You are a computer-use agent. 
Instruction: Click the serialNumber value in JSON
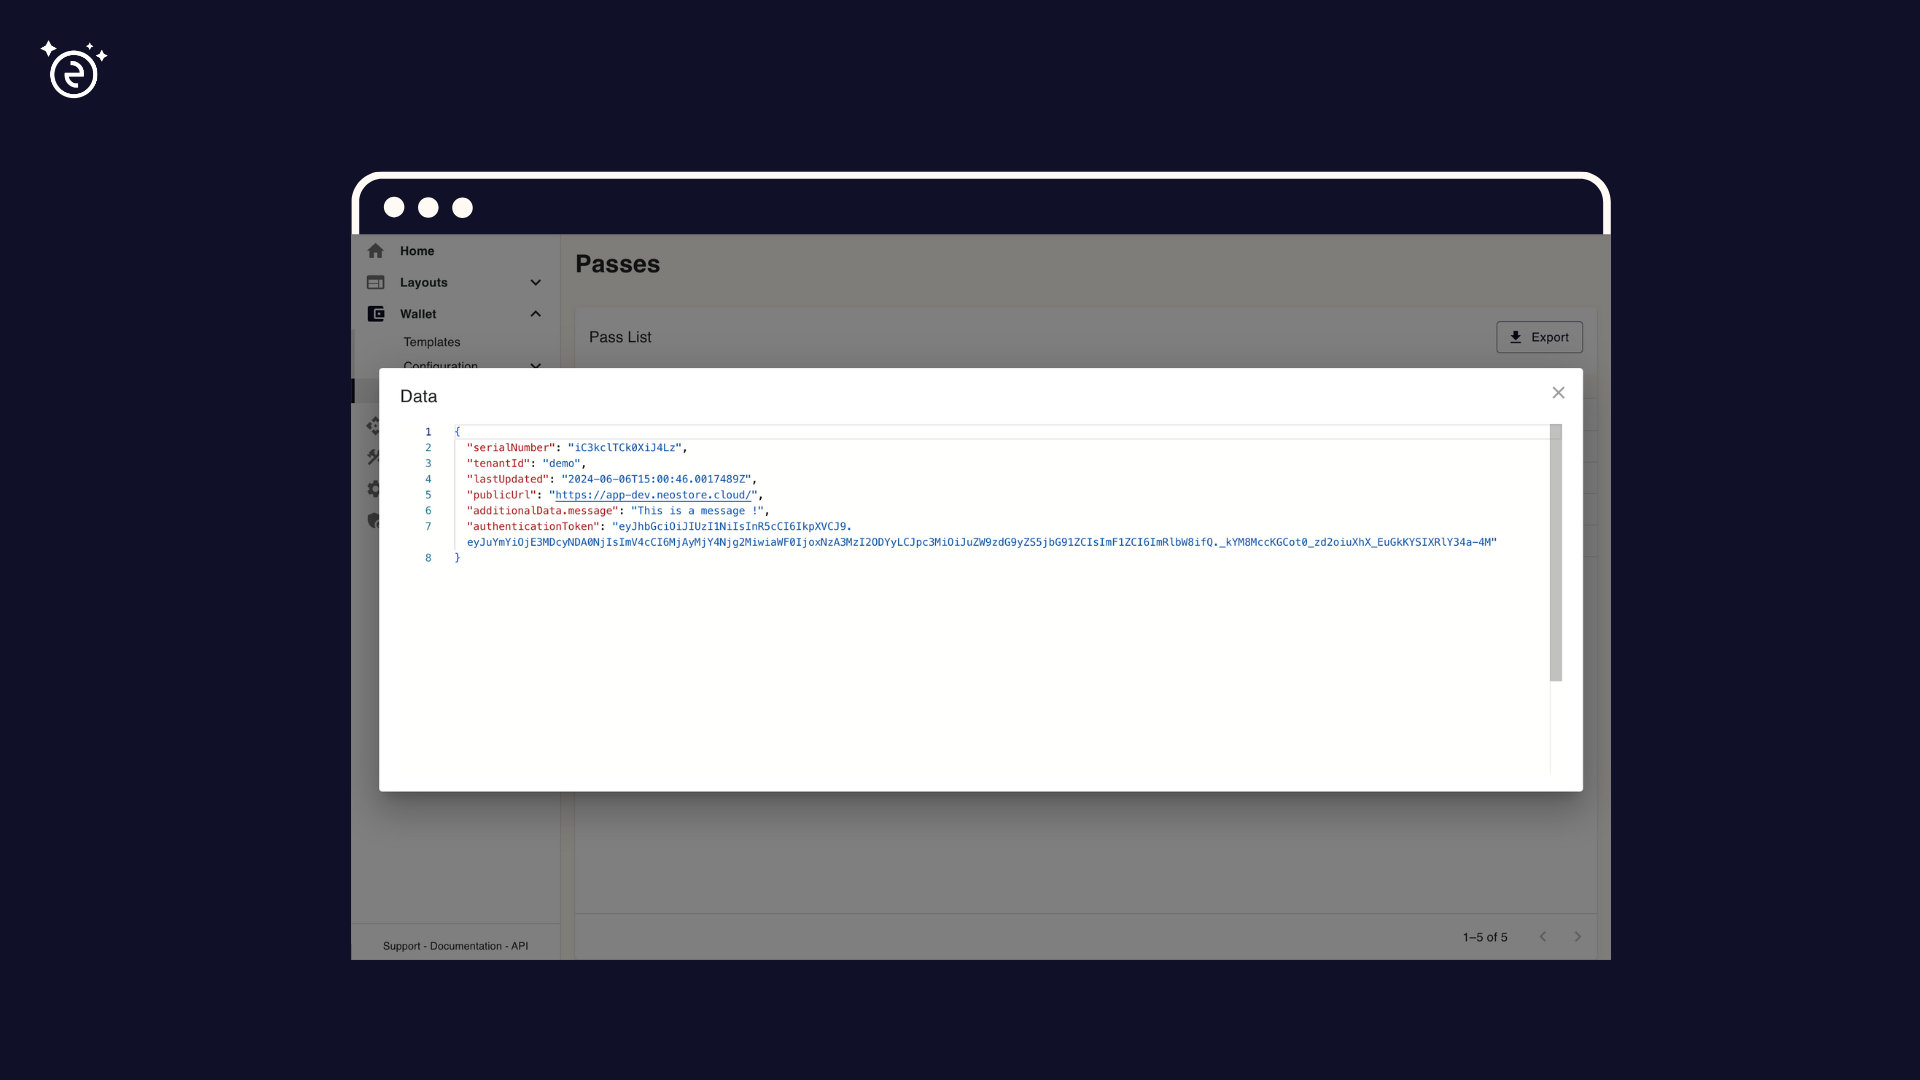624,448
